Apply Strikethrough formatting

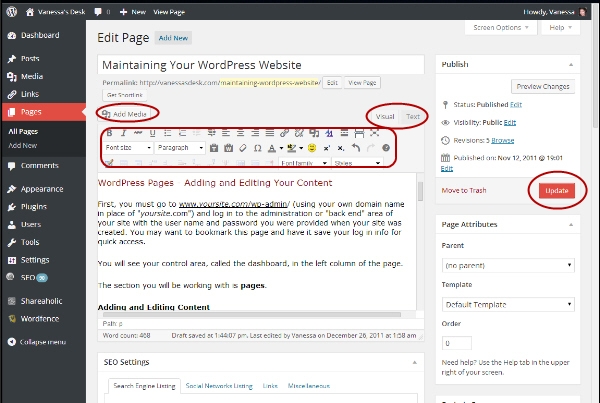[x=138, y=133]
